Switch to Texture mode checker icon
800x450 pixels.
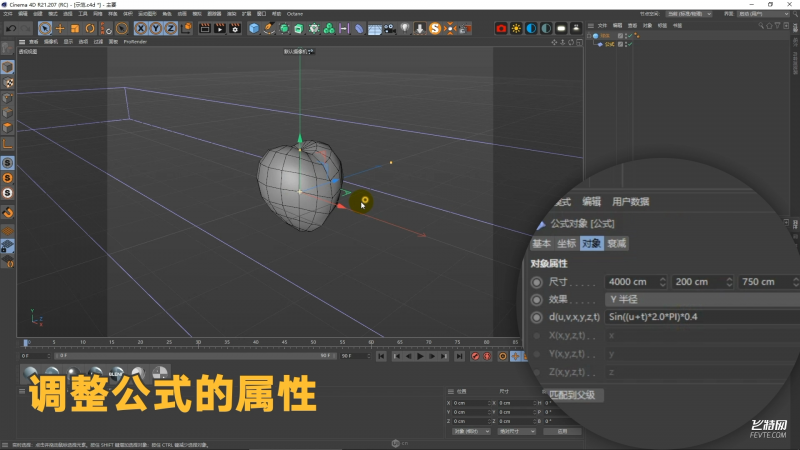[x=8, y=83]
